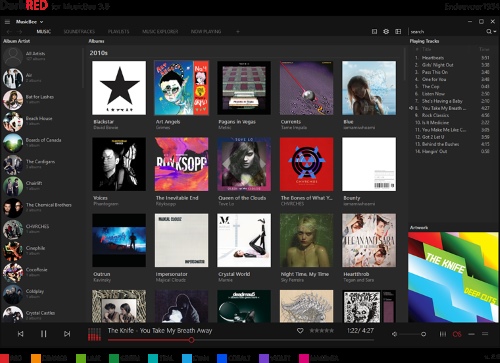Go back with the left arrow
Image resolution: width=500 pixels, height=363 pixels.
tap(9, 32)
